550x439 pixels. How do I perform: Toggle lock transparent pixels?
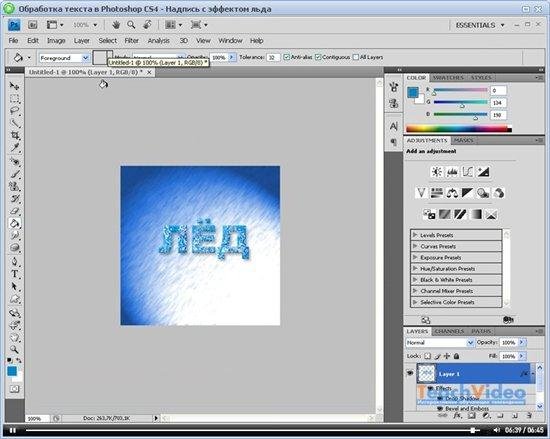pos(427,356)
